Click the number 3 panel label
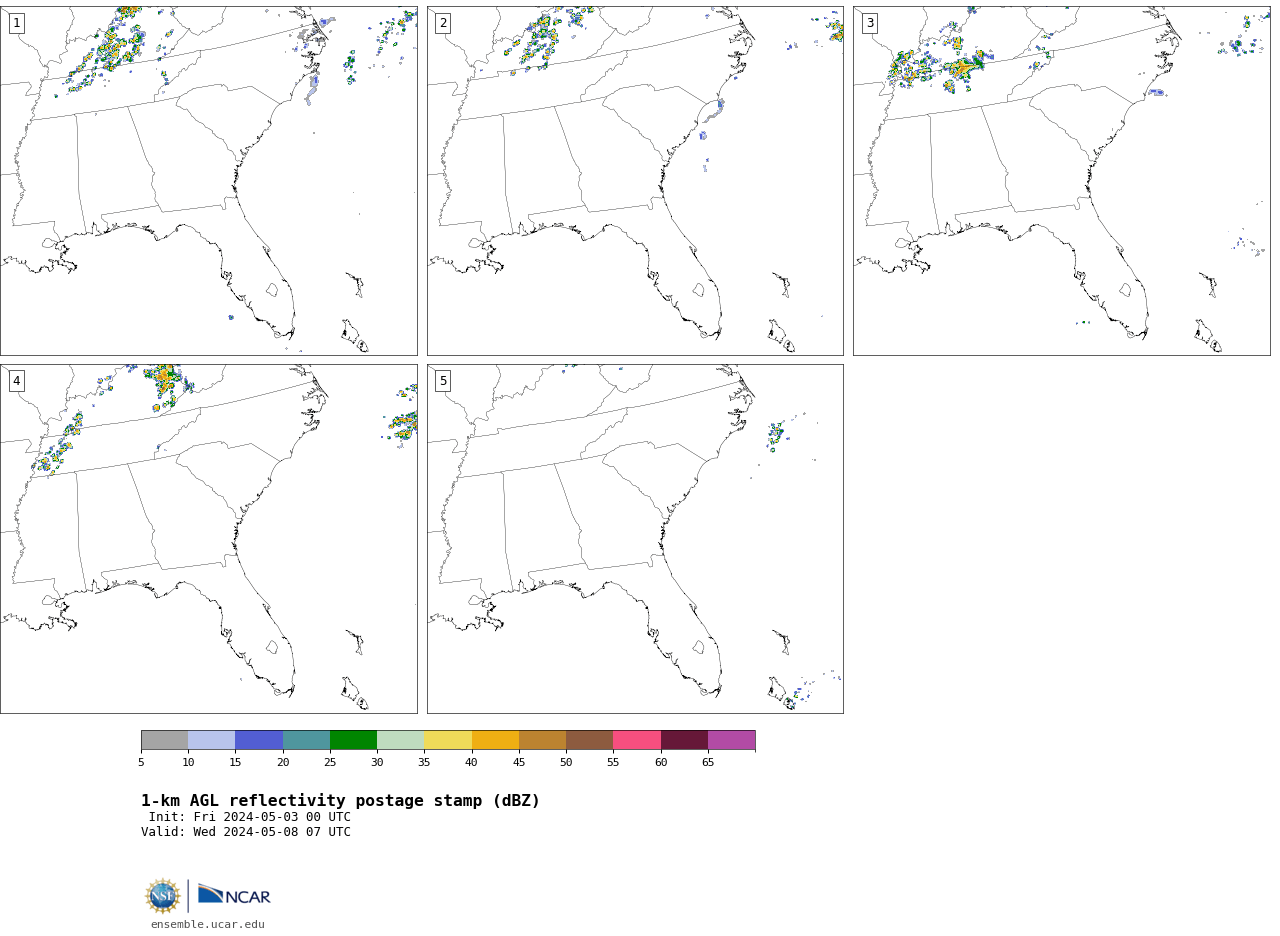The height and width of the screenshot is (936, 1280). (869, 23)
